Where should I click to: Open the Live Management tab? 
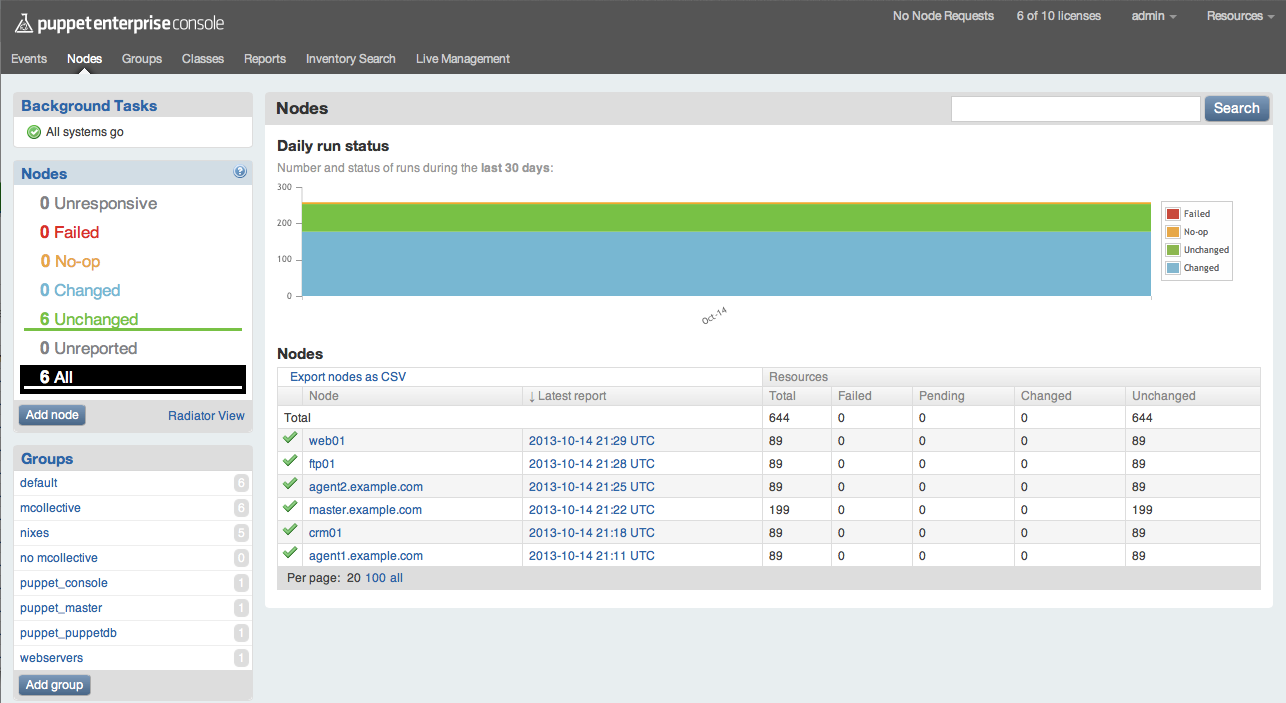463,59
